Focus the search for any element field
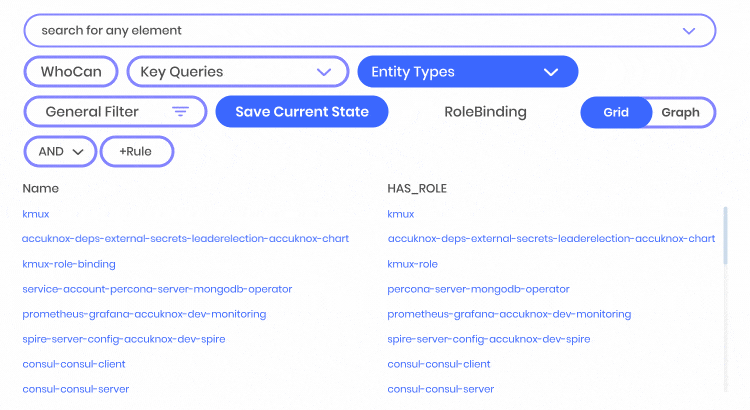 coord(350,31)
